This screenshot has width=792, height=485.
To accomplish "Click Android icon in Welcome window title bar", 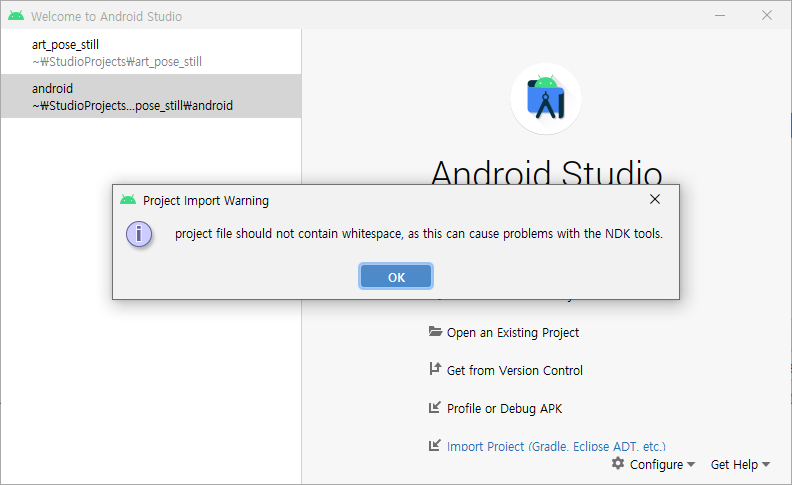I will tap(16, 16).
